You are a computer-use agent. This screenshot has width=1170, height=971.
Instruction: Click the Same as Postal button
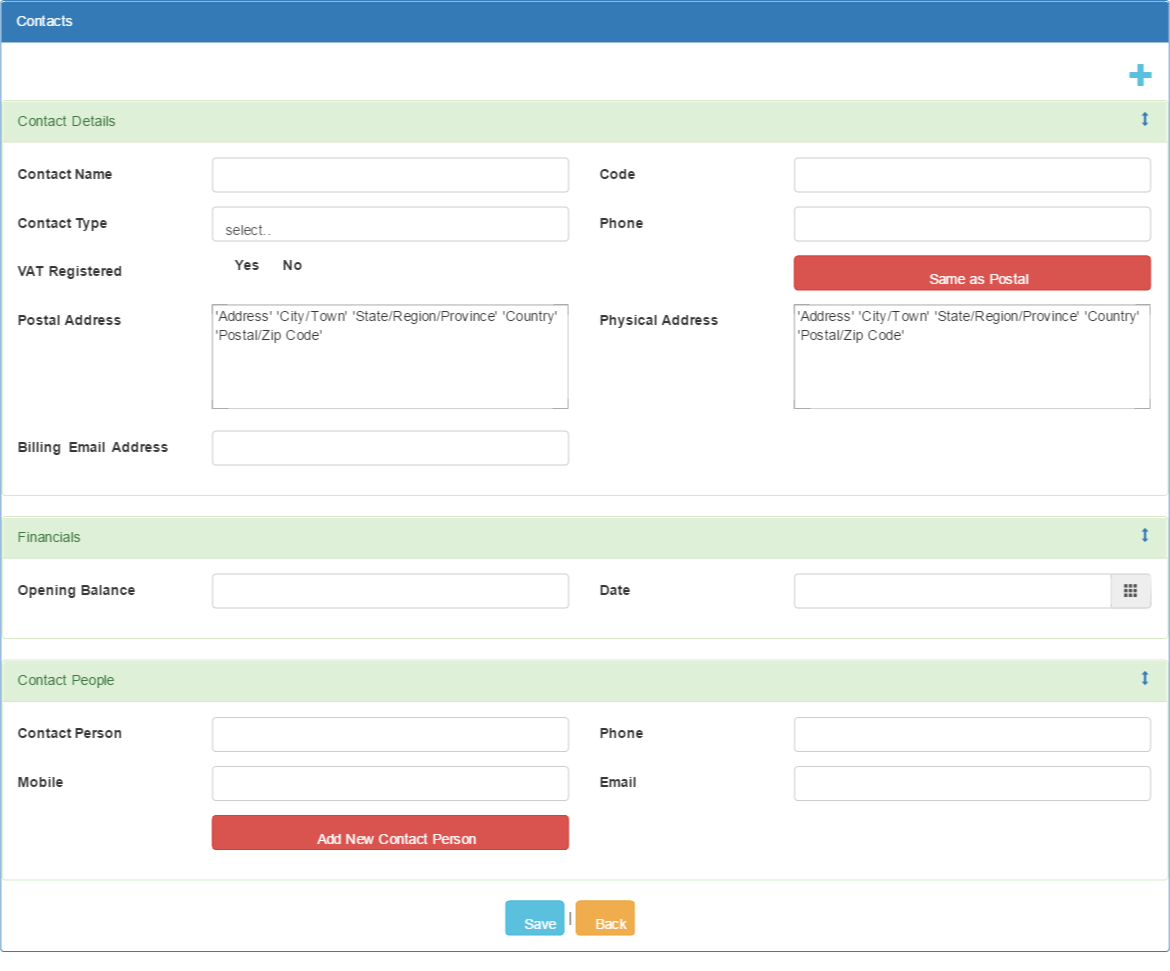tap(972, 273)
